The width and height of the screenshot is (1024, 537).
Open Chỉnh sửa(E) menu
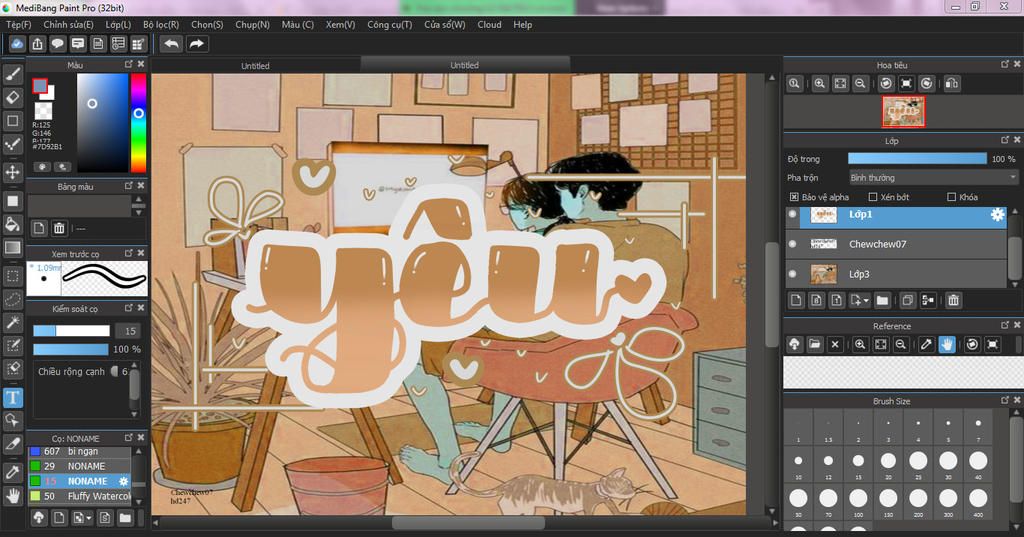pyautogui.click(x=69, y=24)
